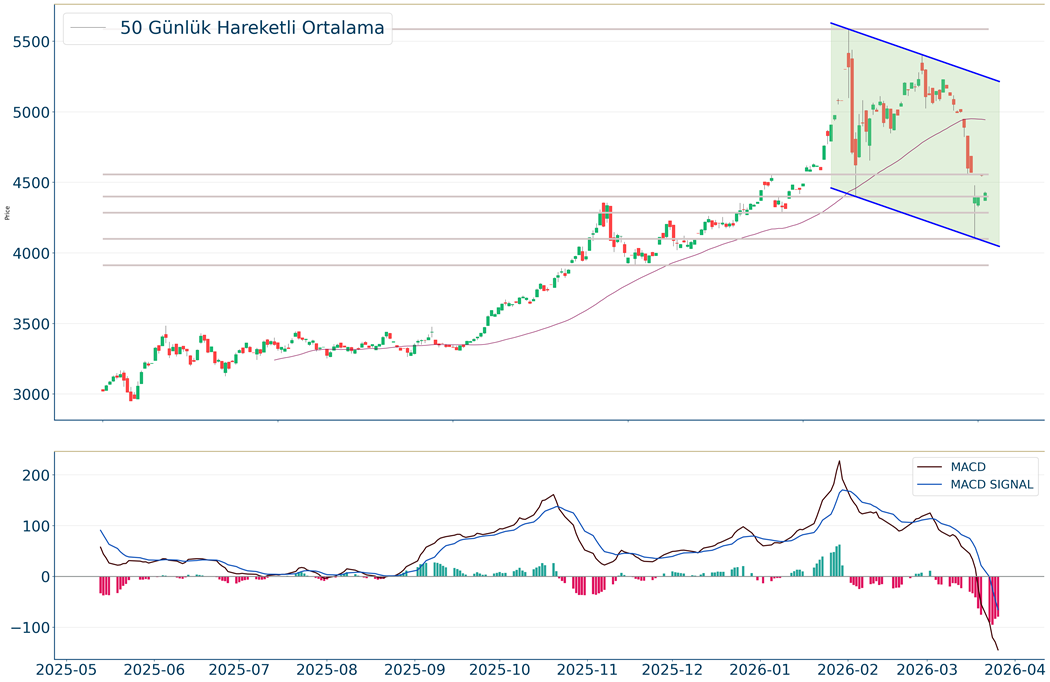Click the -100 tick on MACD axis

pyautogui.click(x=31, y=628)
